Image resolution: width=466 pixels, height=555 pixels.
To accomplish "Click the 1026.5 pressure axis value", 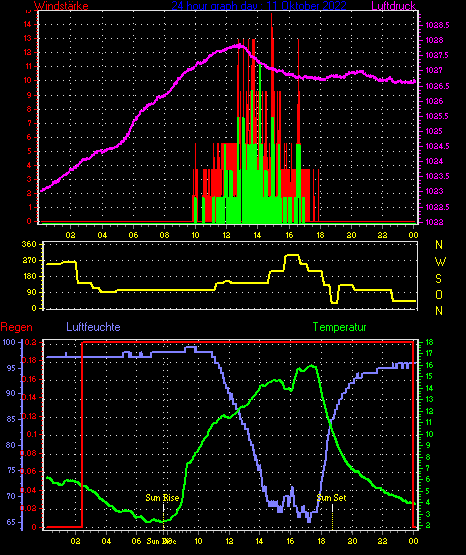I will click(x=437, y=86).
